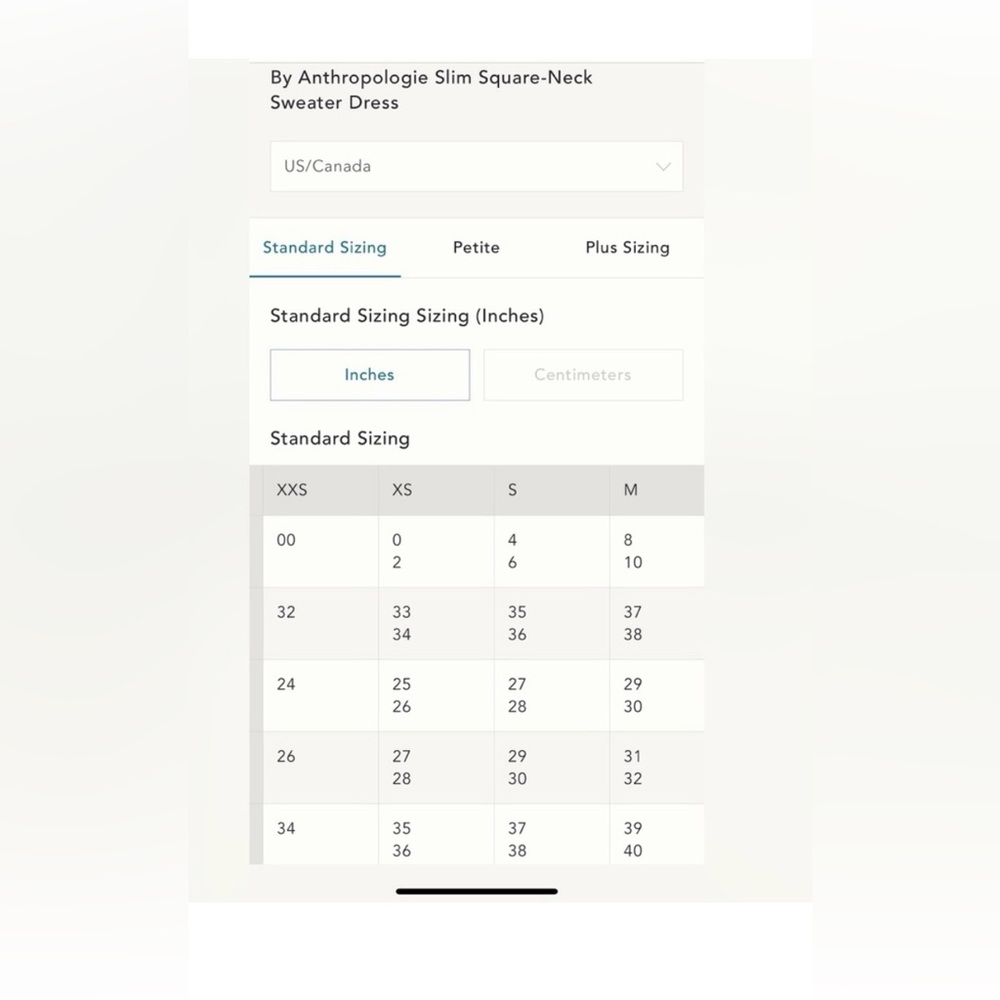Click the S column header

coord(552,490)
